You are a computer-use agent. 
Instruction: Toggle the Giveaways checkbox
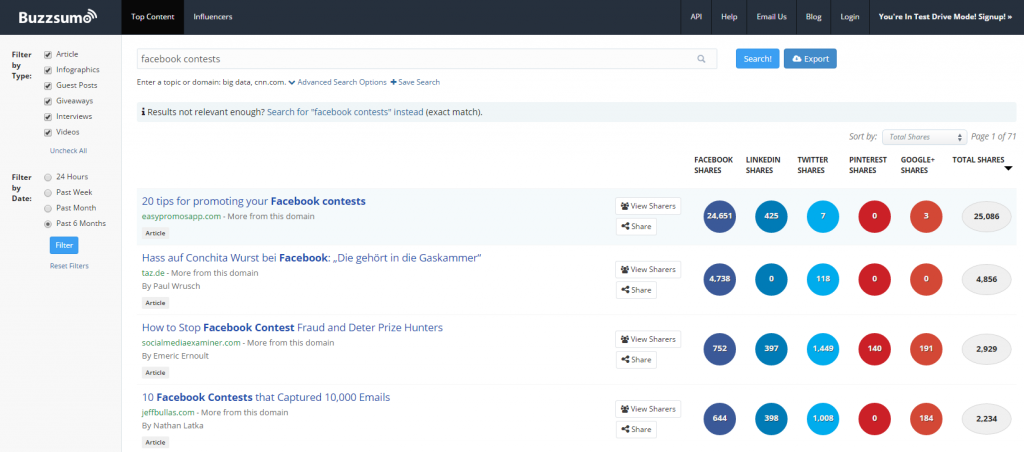(48, 101)
